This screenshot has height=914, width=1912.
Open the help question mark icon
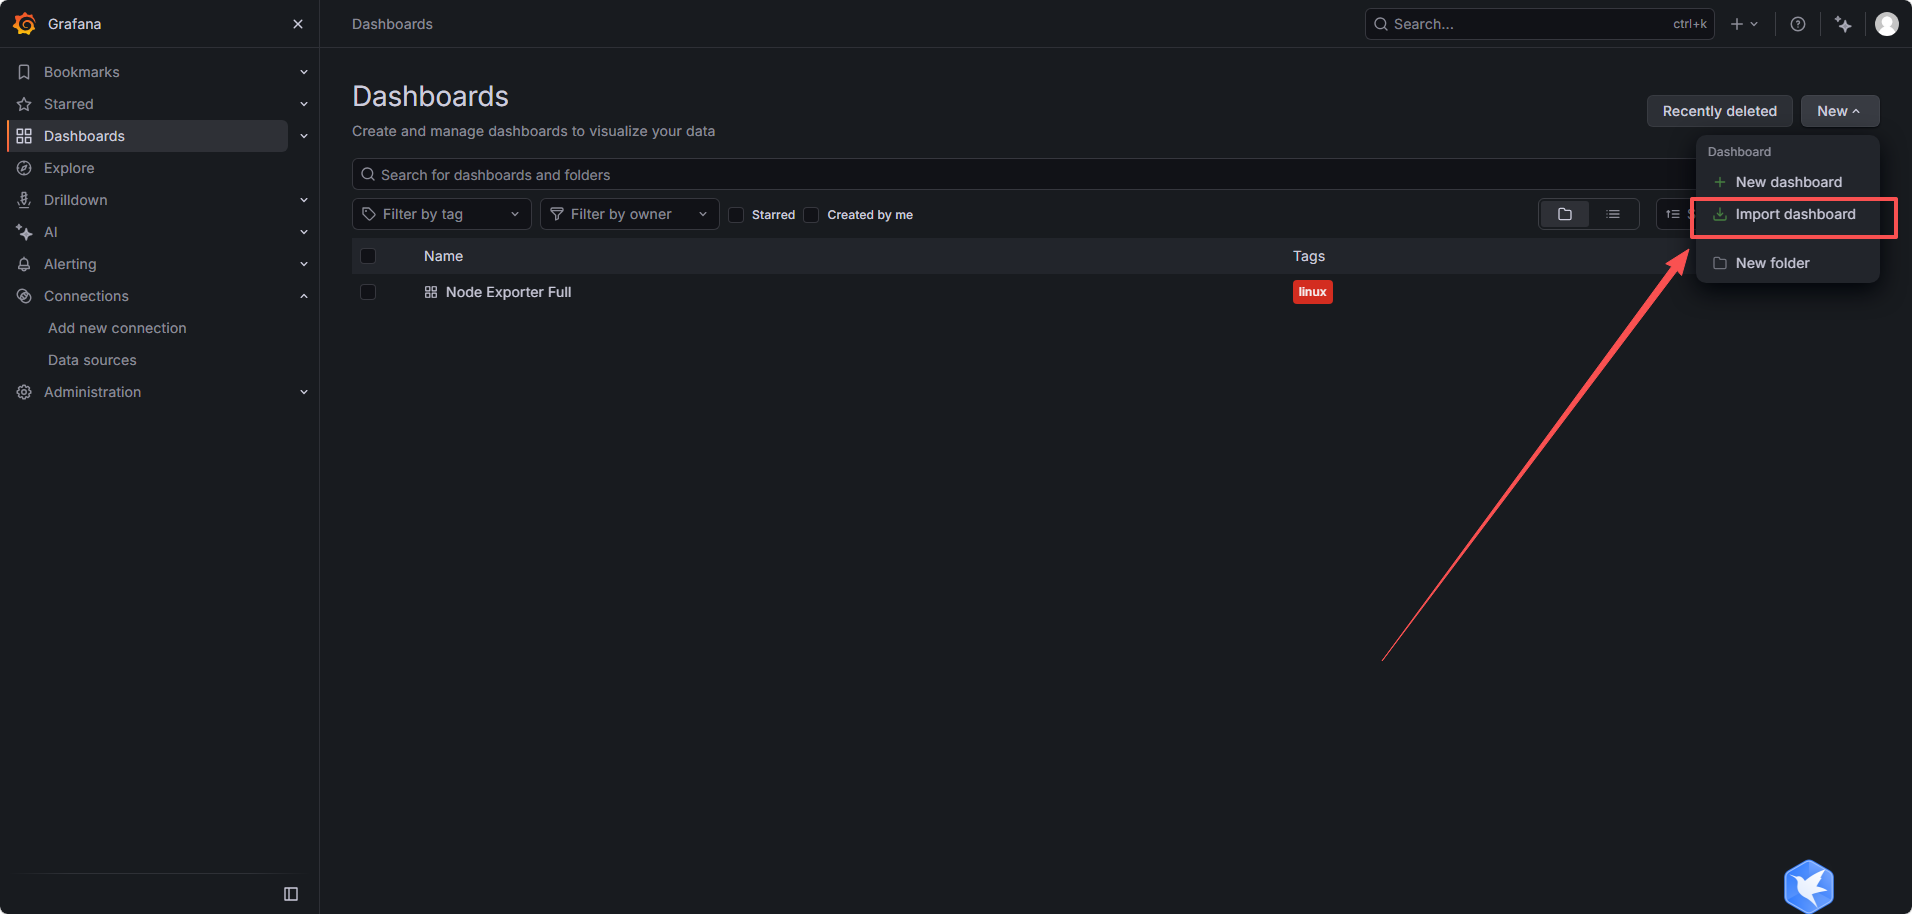tap(1798, 24)
